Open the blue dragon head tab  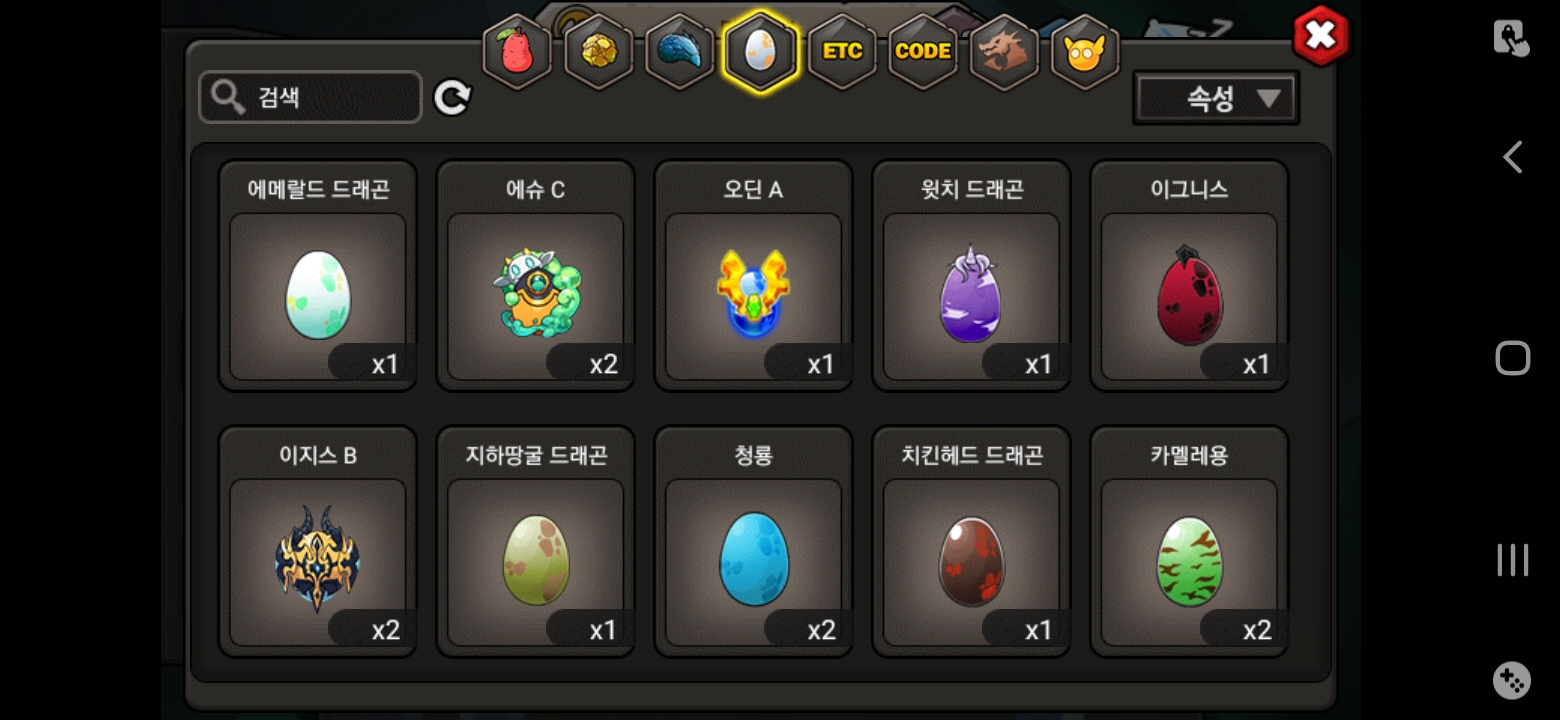[680, 52]
